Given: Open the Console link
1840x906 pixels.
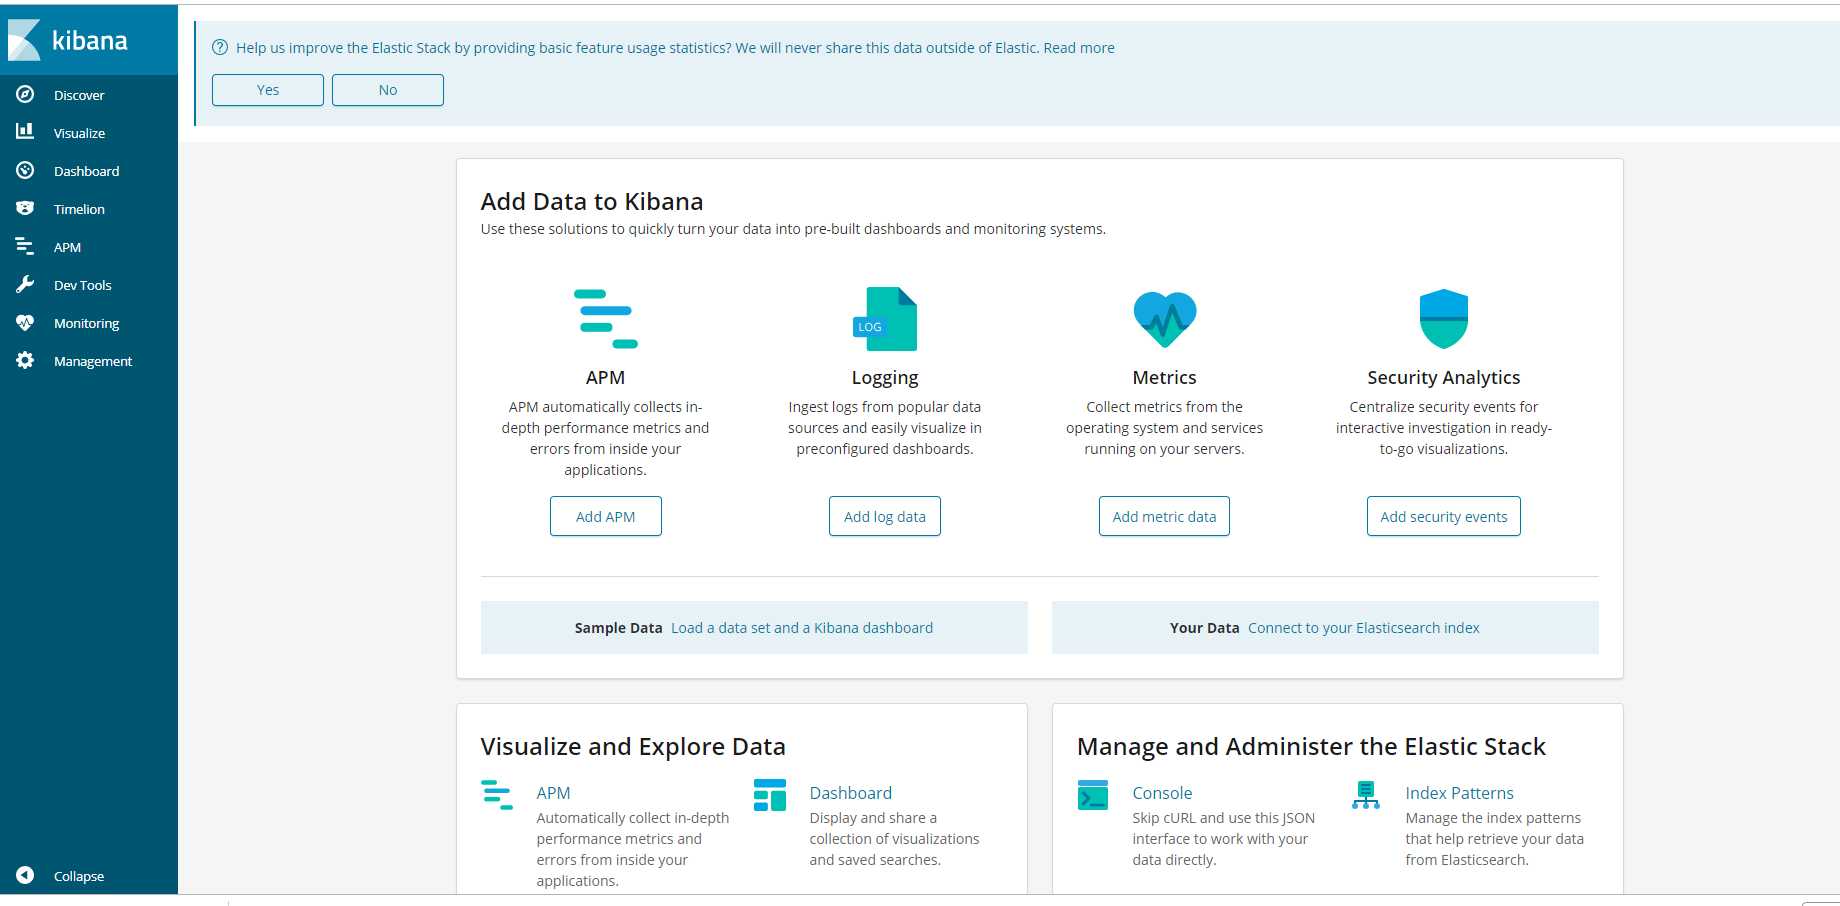Looking at the screenshot, I should click(1162, 793).
